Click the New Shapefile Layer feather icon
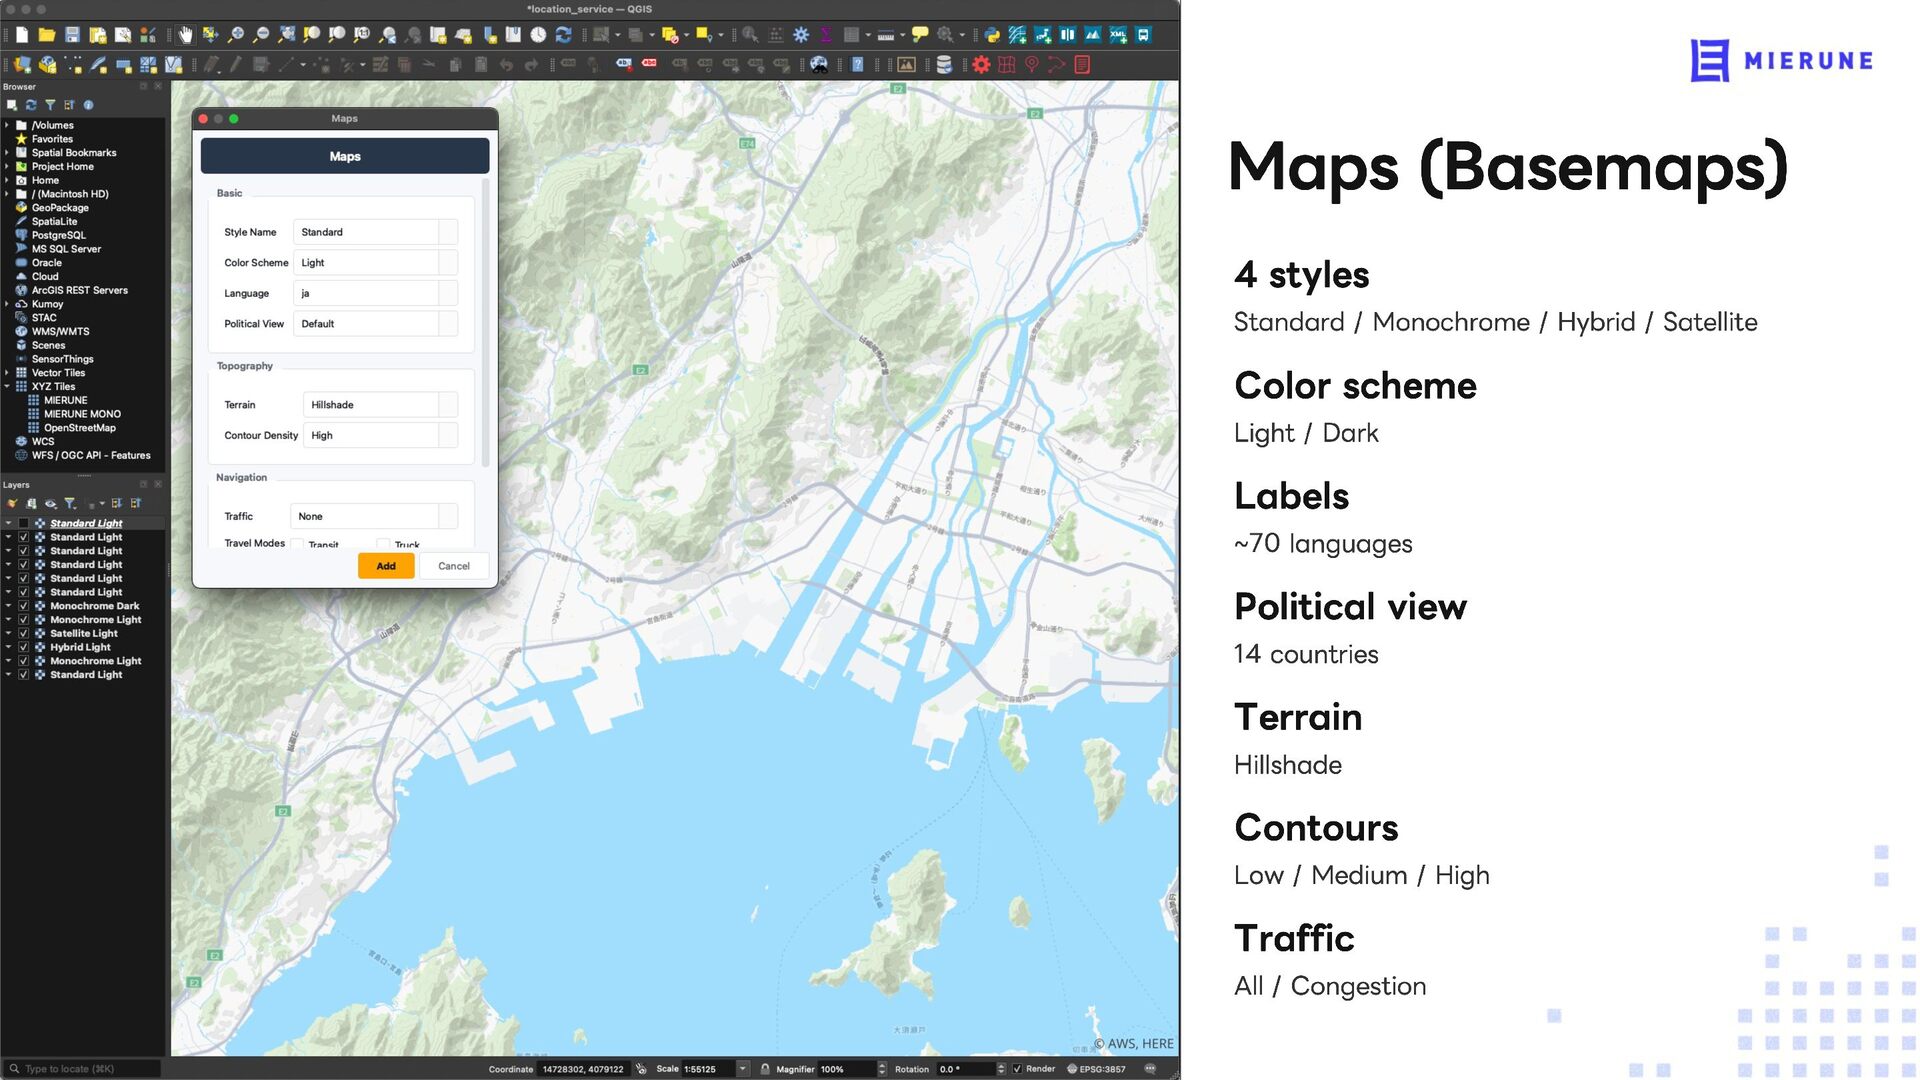Viewport: 1920px width, 1080px height. [98, 65]
